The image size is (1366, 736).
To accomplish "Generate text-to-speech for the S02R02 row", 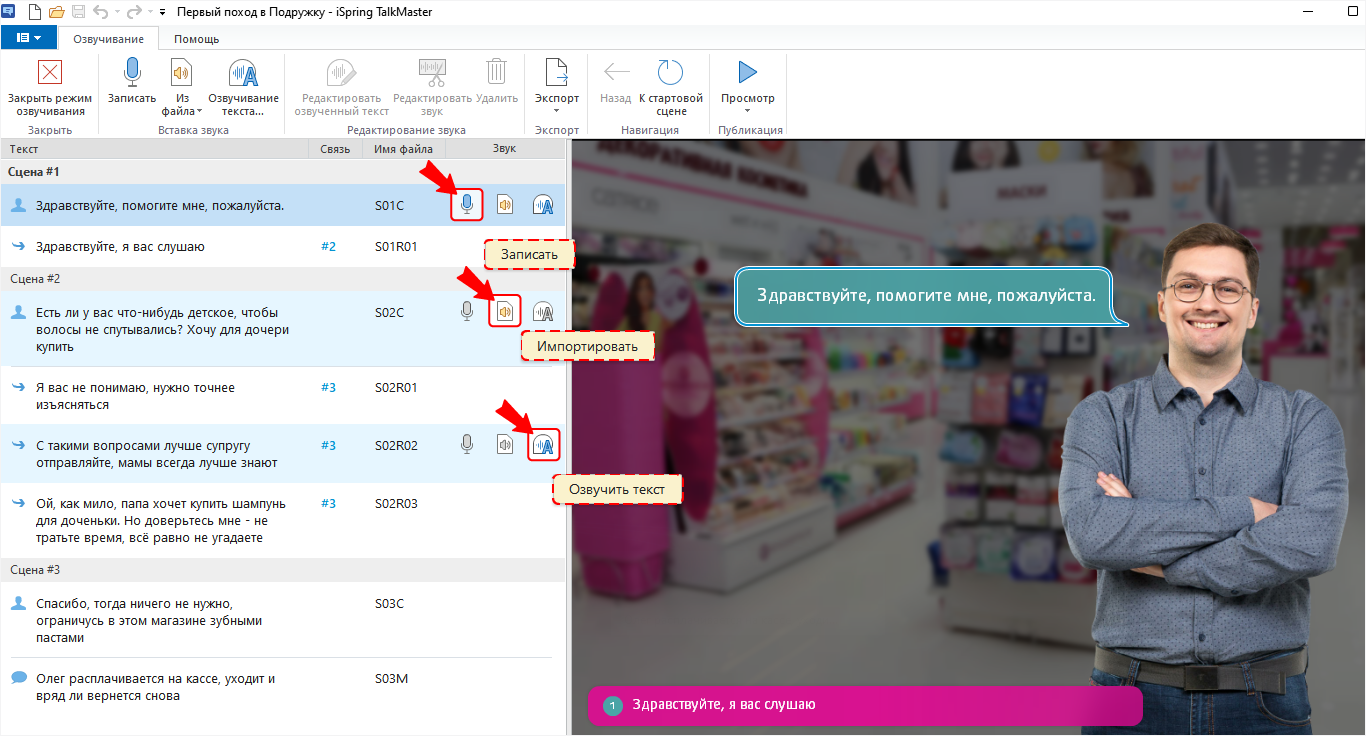I will click(543, 445).
